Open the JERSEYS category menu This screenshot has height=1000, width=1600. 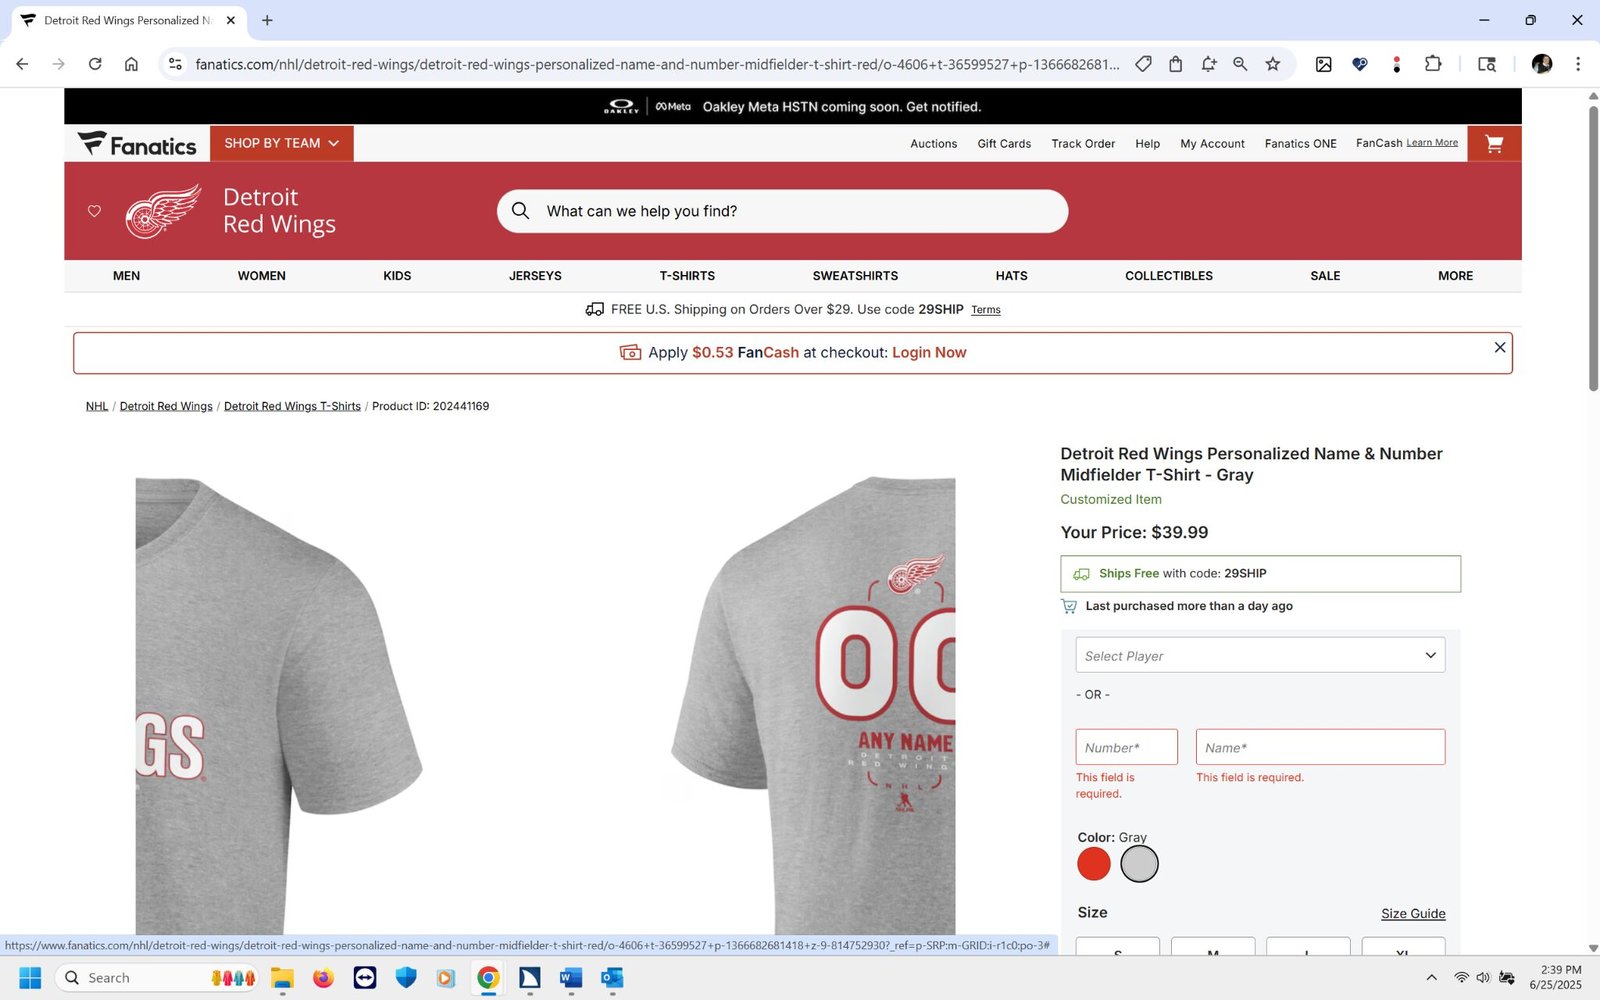pos(535,276)
